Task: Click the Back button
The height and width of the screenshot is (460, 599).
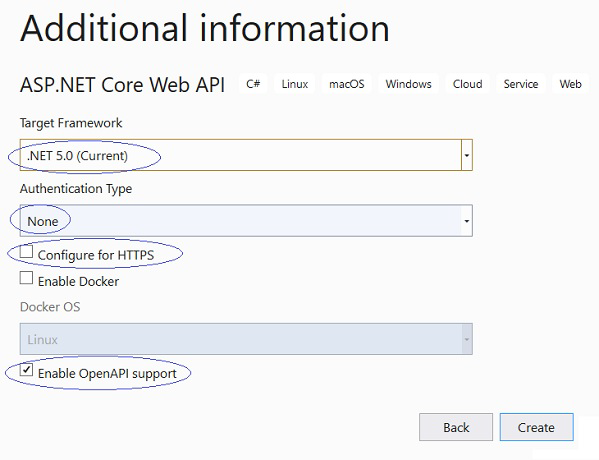Action: click(456, 427)
